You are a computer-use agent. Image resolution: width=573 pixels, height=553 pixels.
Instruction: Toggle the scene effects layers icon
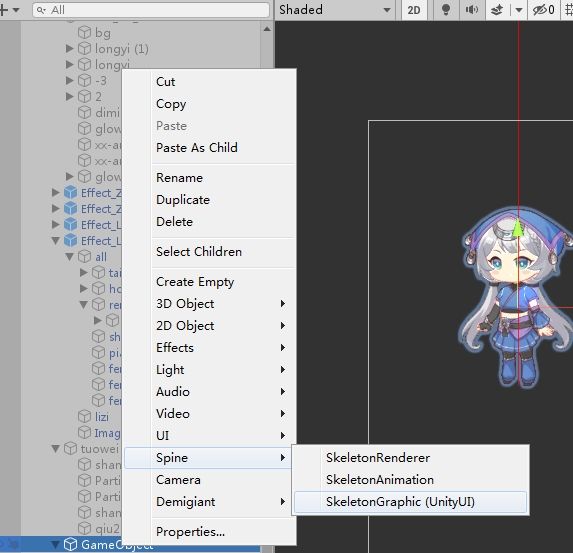click(x=496, y=10)
